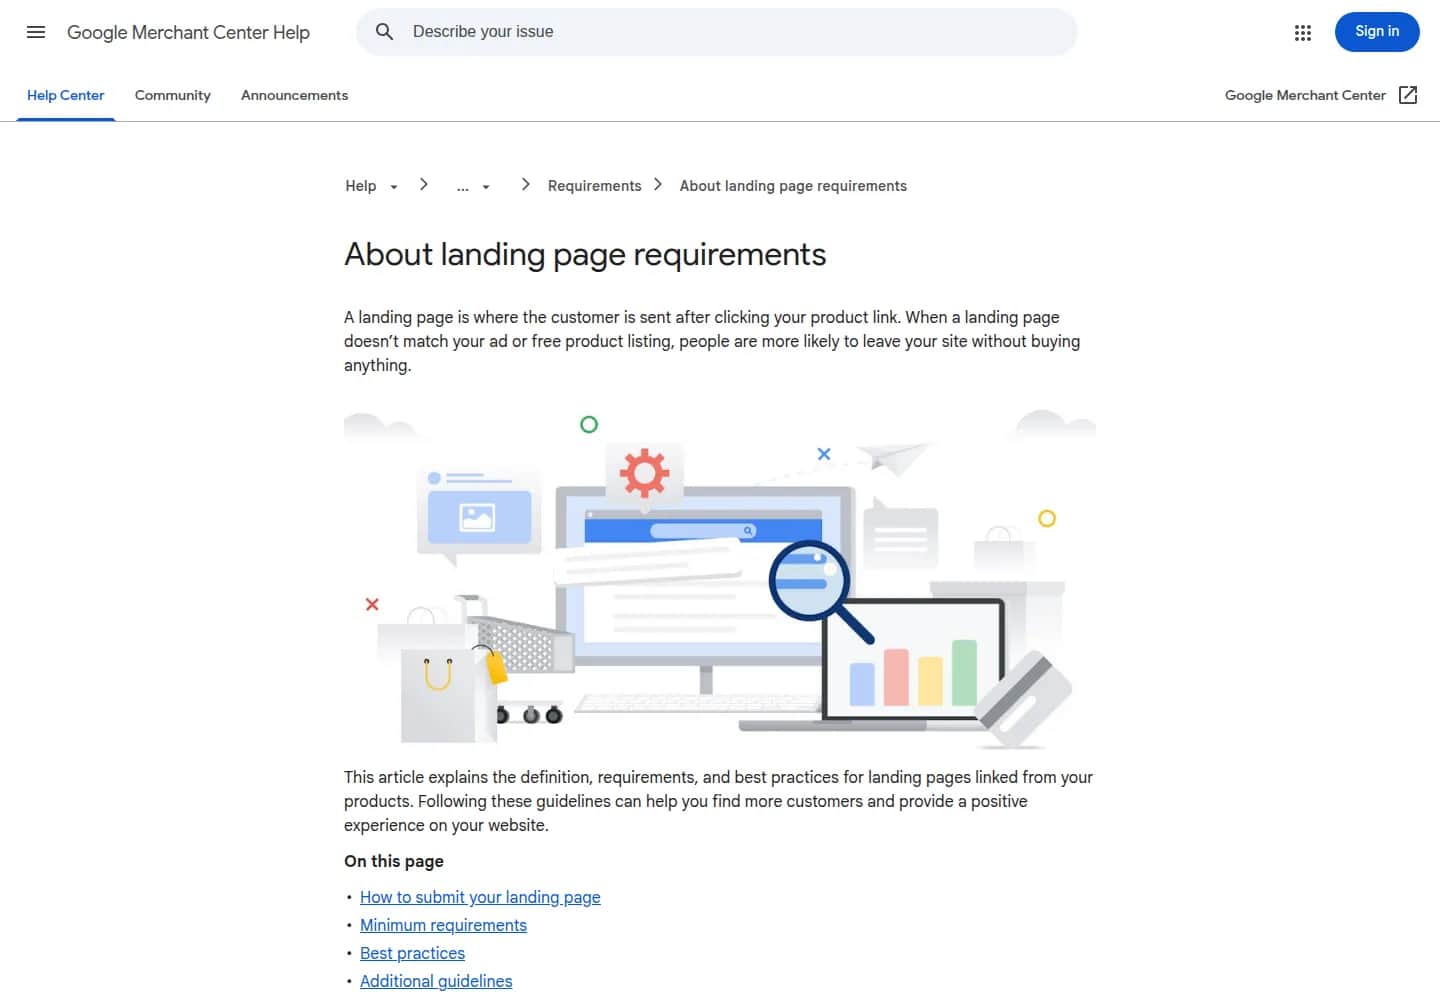Click About landing page requirements breadcrumb
Image resolution: width=1440 pixels, height=1000 pixels.
pyautogui.click(x=793, y=186)
